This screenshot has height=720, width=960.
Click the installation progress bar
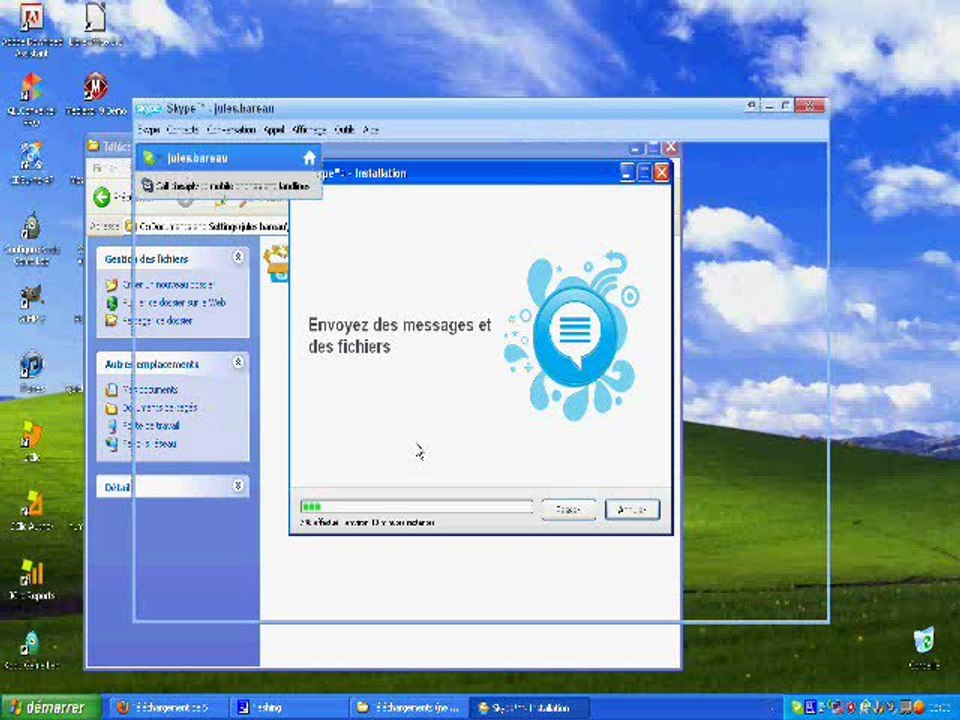click(x=416, y=506)
